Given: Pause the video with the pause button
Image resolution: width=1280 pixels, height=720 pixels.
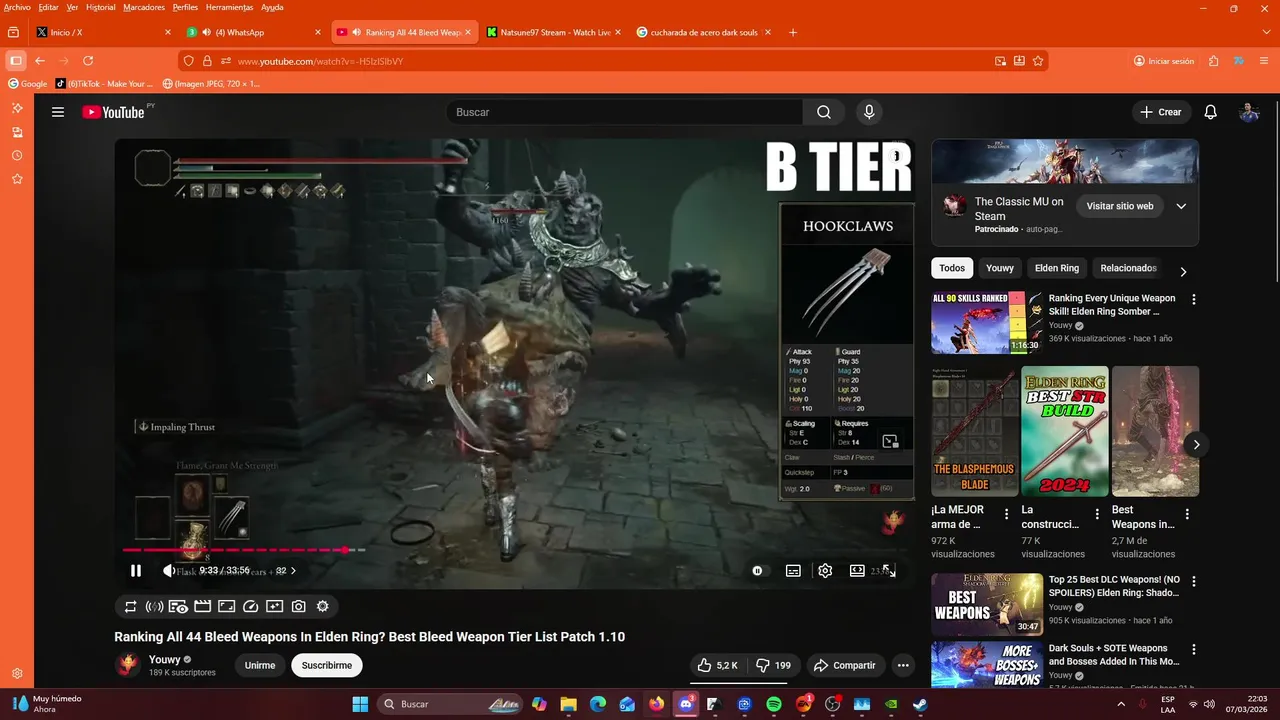Looking at the screenshot, I should pos(136,571).
